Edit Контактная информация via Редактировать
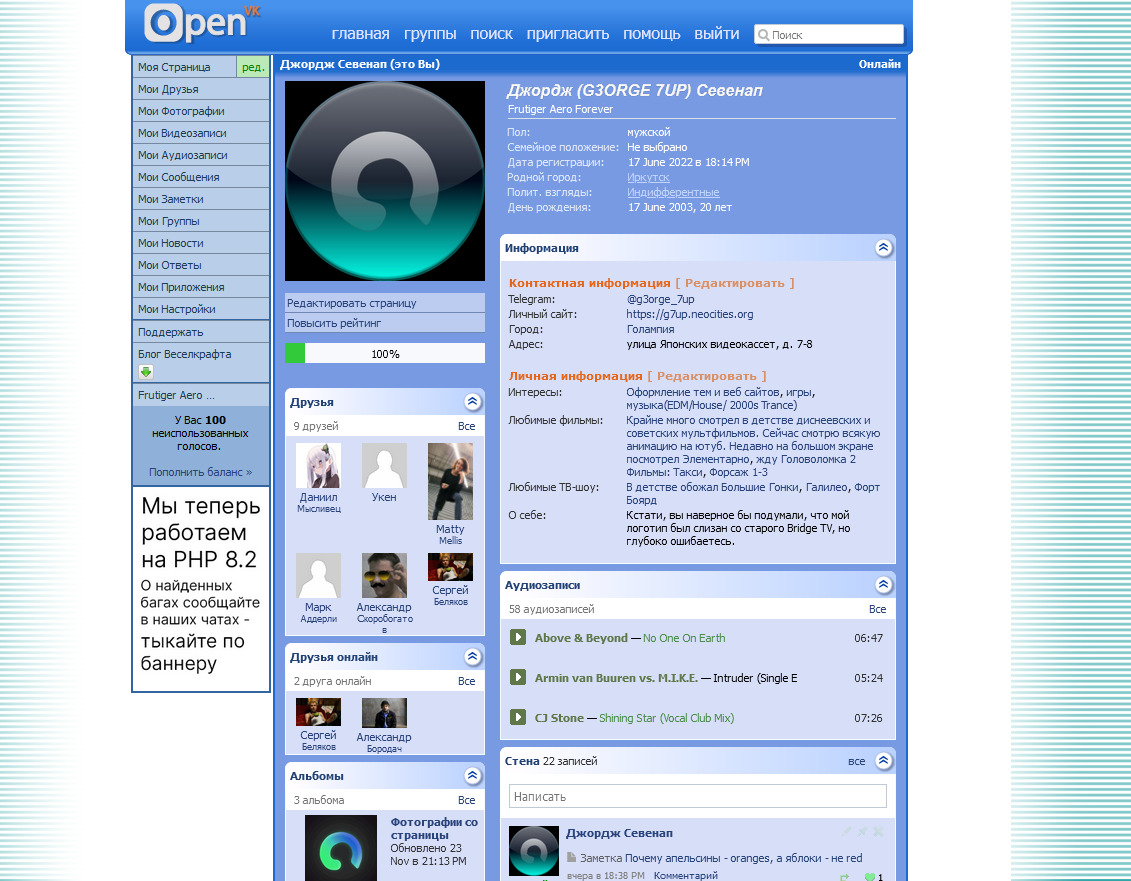Screen dimensions: 1131x881 (735, 283)
